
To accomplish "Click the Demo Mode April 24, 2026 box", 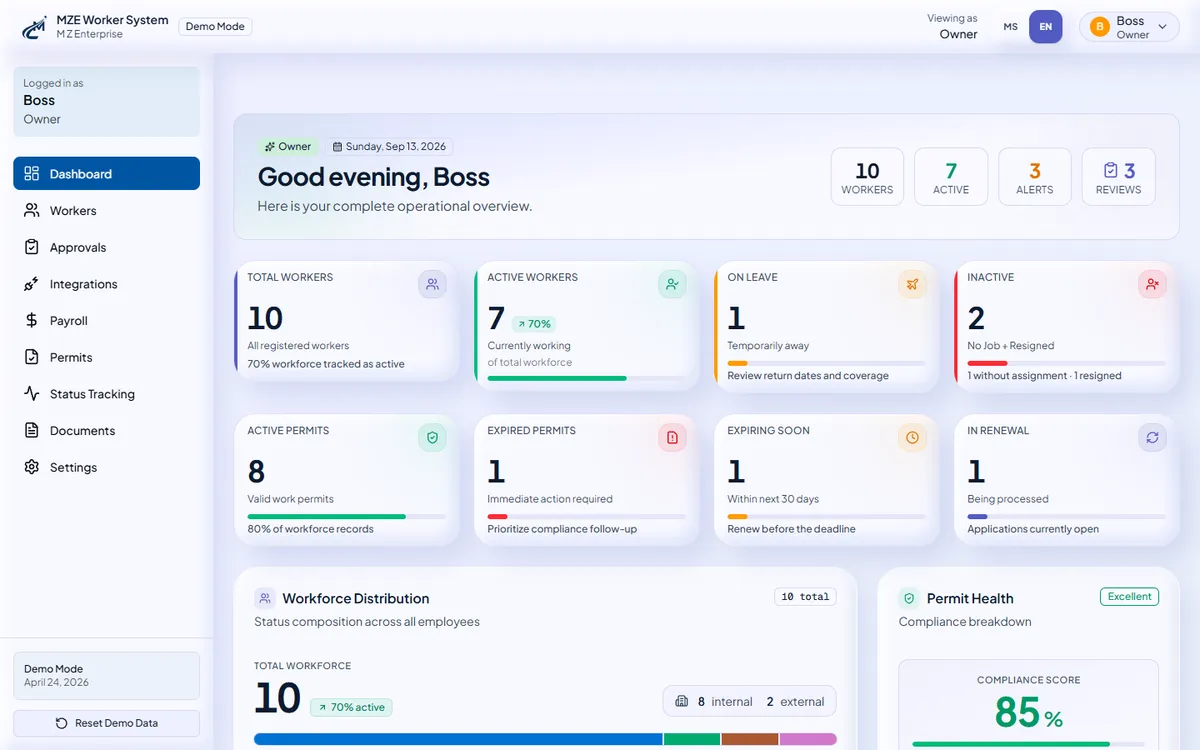I will tap(106, 676).
